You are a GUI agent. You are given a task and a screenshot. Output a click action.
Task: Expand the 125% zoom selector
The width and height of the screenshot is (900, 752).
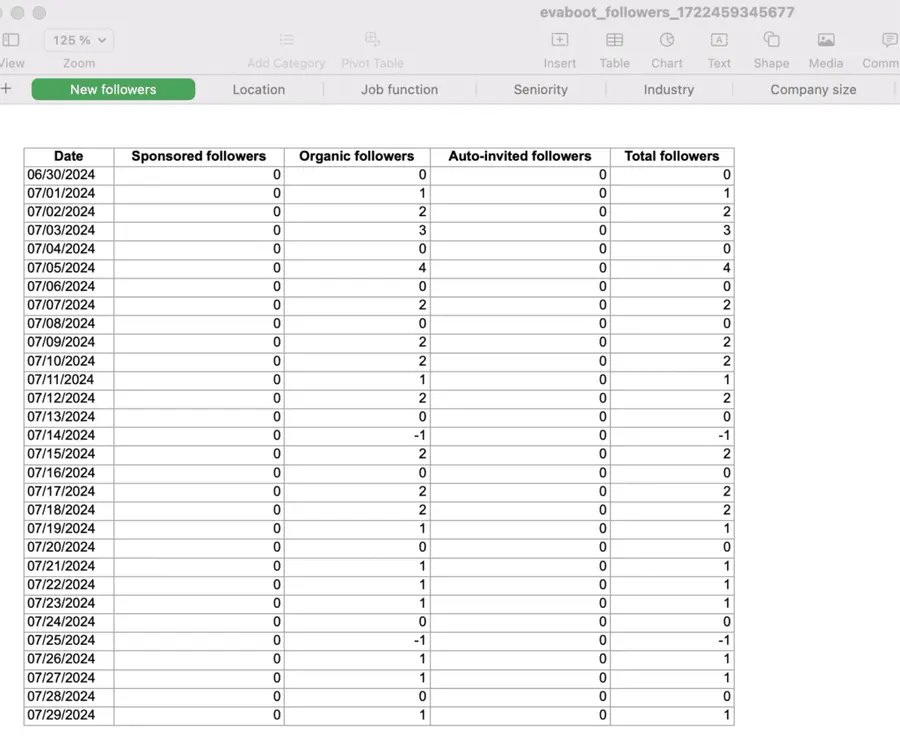pos(78,40)
